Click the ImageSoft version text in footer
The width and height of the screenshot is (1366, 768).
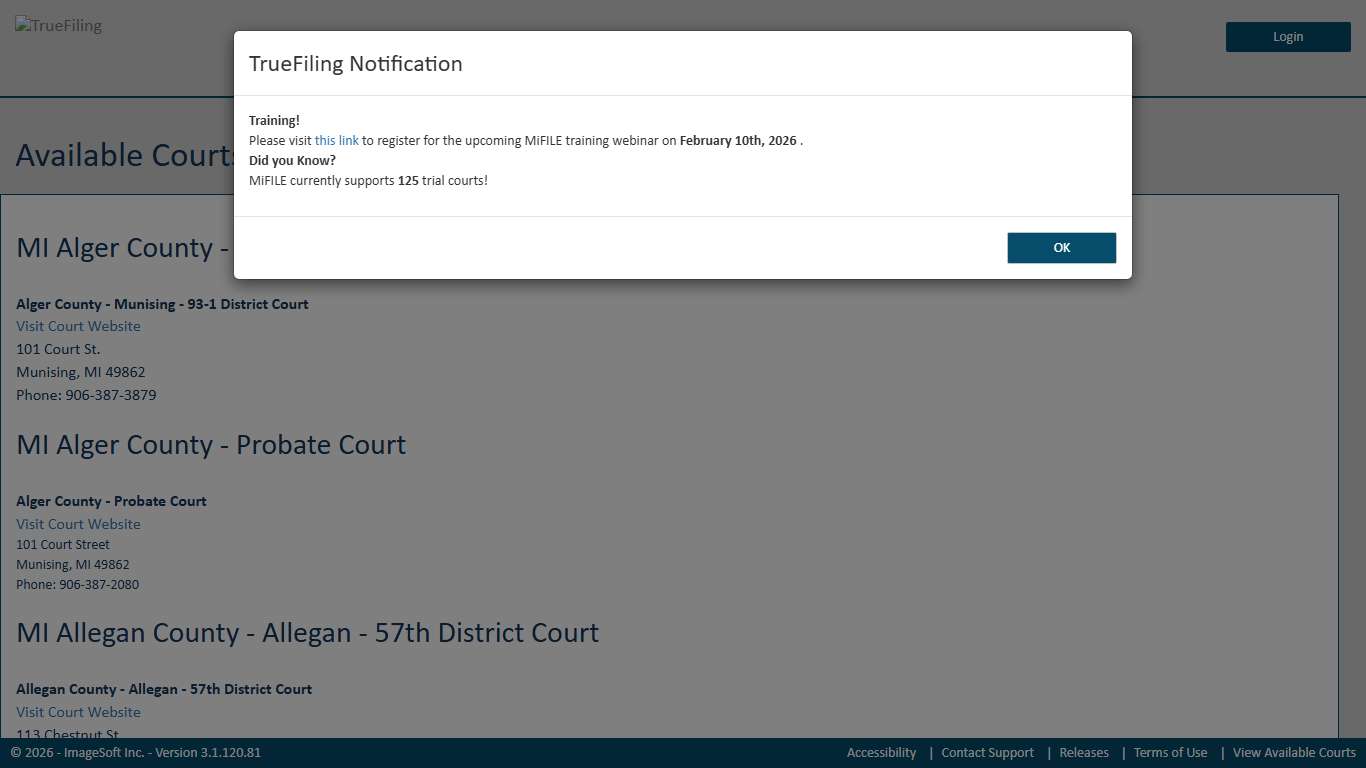coord(136,753)
